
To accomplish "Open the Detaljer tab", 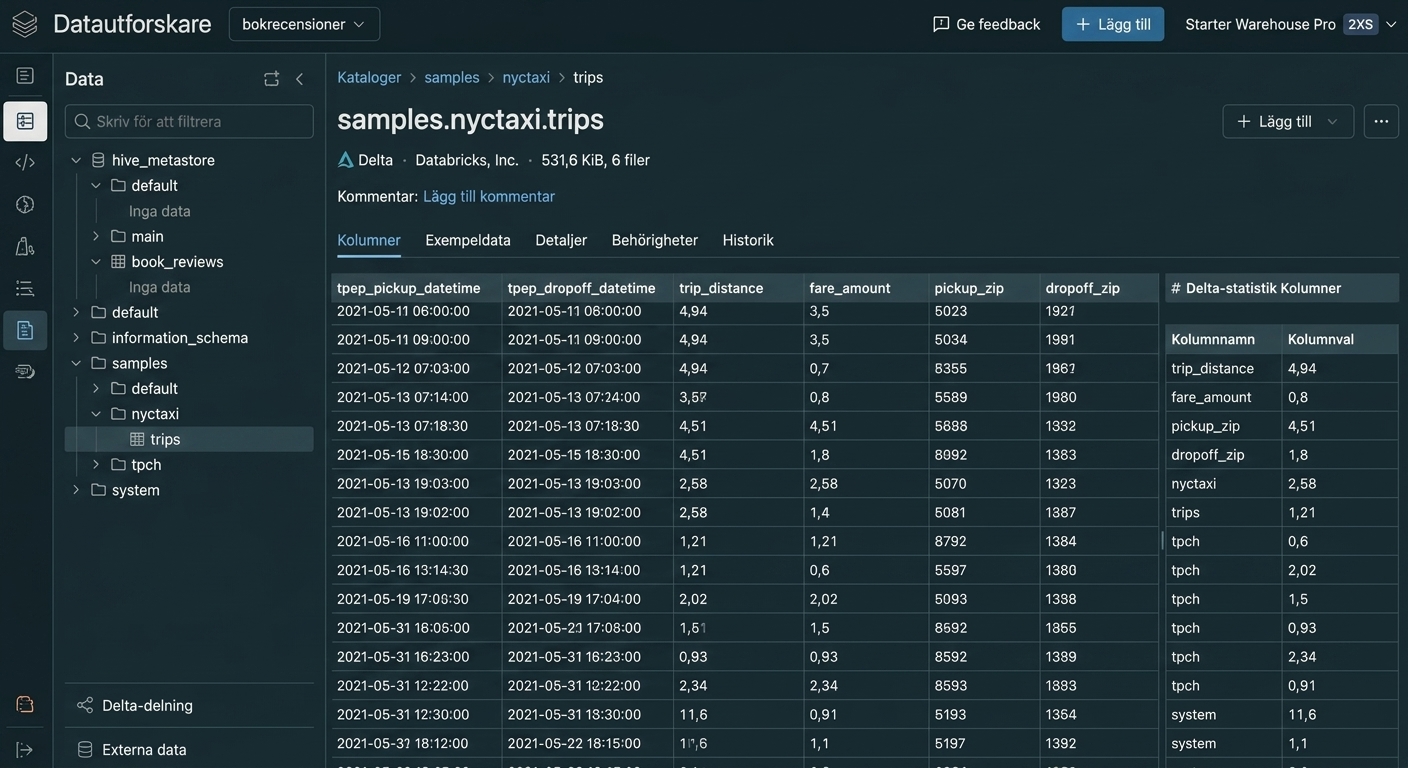I will [561, 240].
